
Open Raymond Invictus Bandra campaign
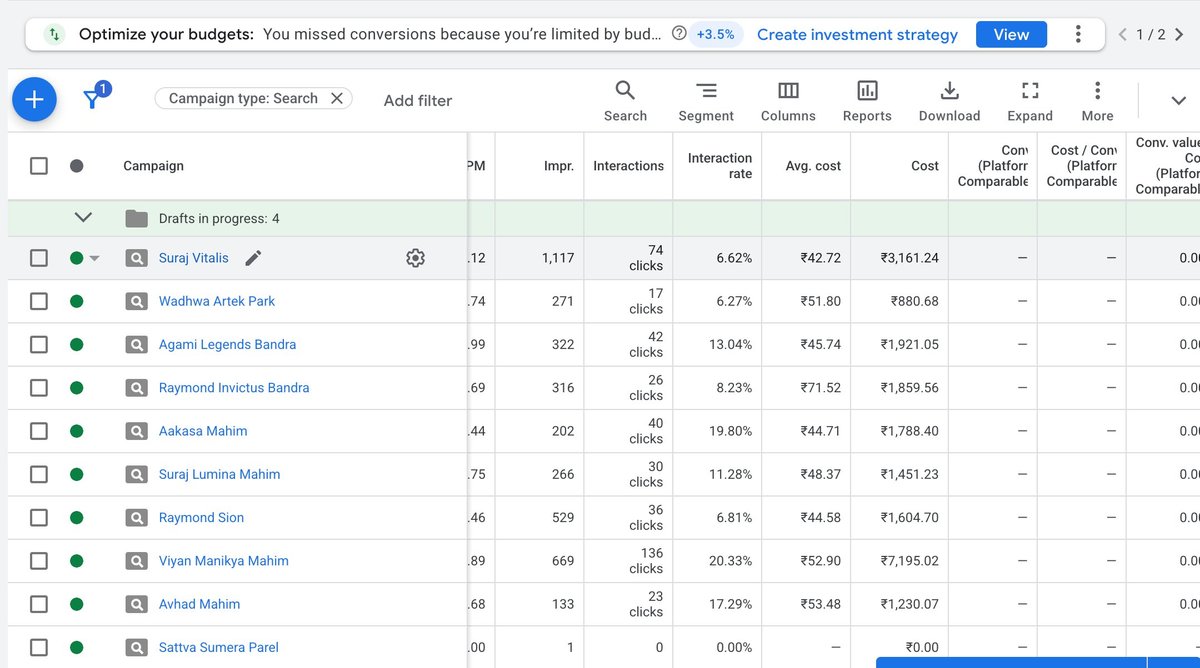[x=234, y=388]
